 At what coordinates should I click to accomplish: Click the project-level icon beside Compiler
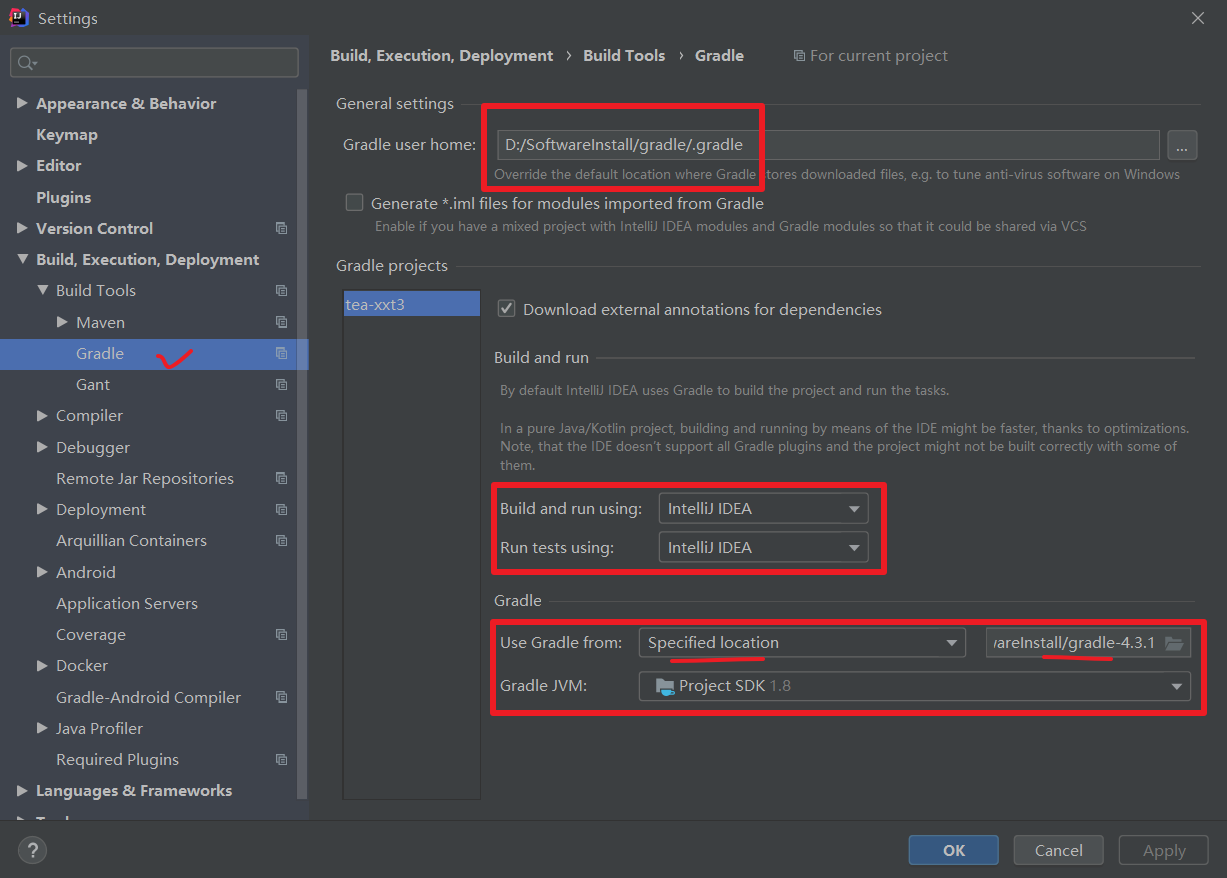(x=281, y=416)
